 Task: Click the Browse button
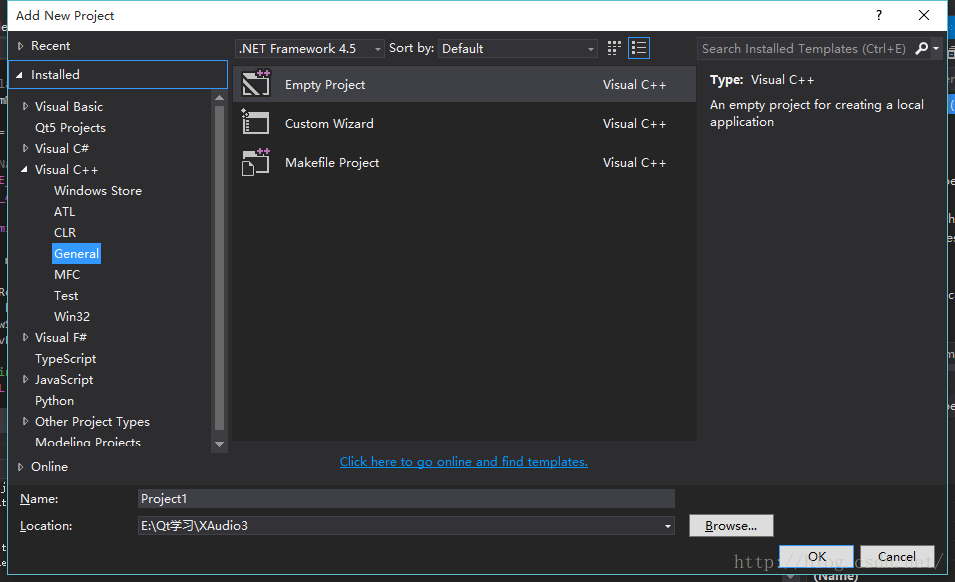click(x=731, y=525)
